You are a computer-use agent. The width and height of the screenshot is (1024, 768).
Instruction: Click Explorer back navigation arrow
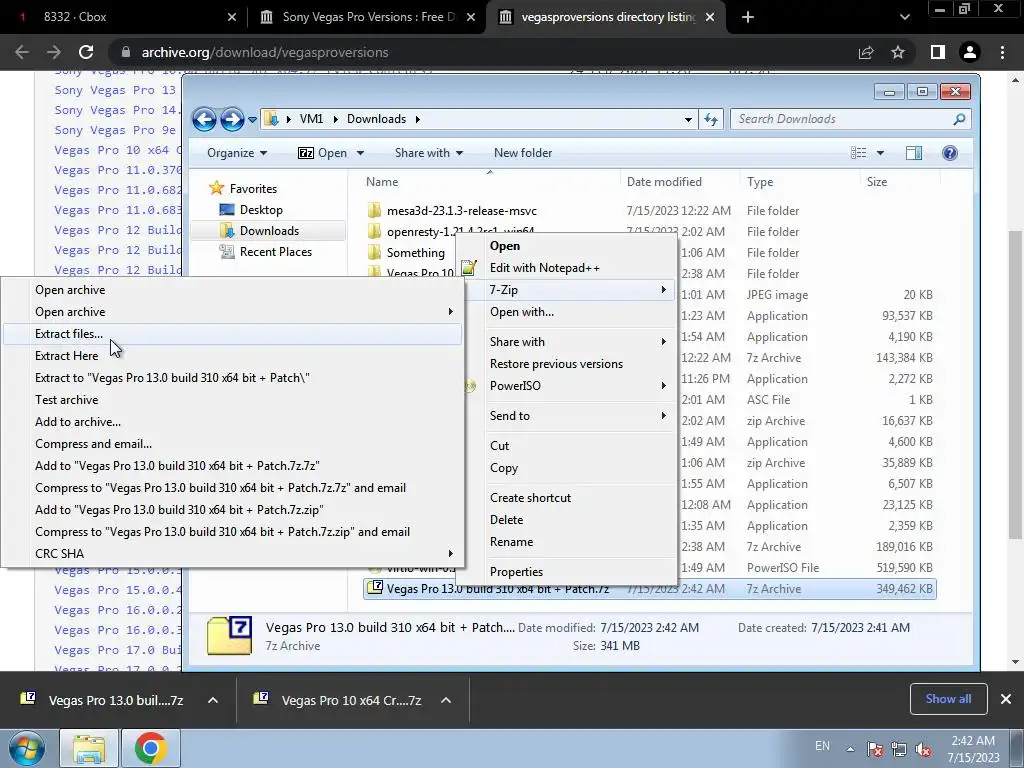(204, 120)
